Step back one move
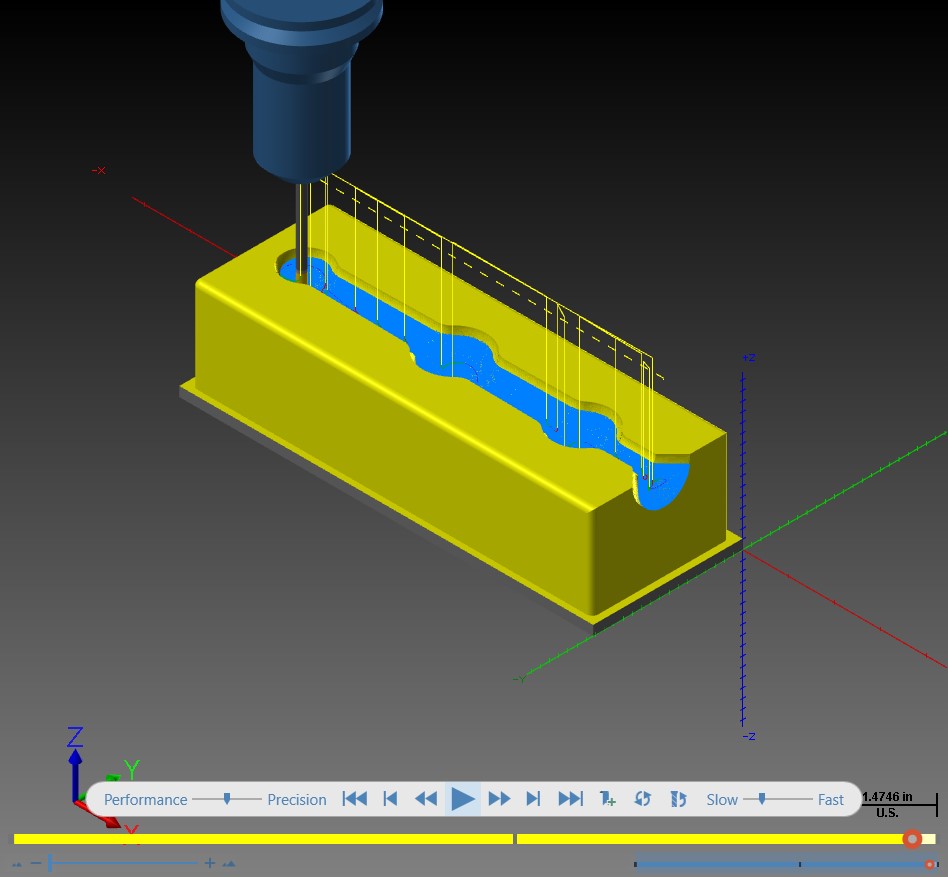The height and width of the screenshot is (877, 948). [391, 799]
